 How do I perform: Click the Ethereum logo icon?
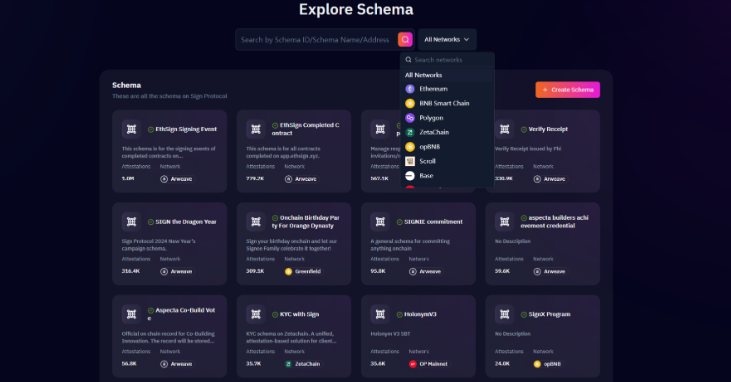pyautogui.click(x=410, y=89)
